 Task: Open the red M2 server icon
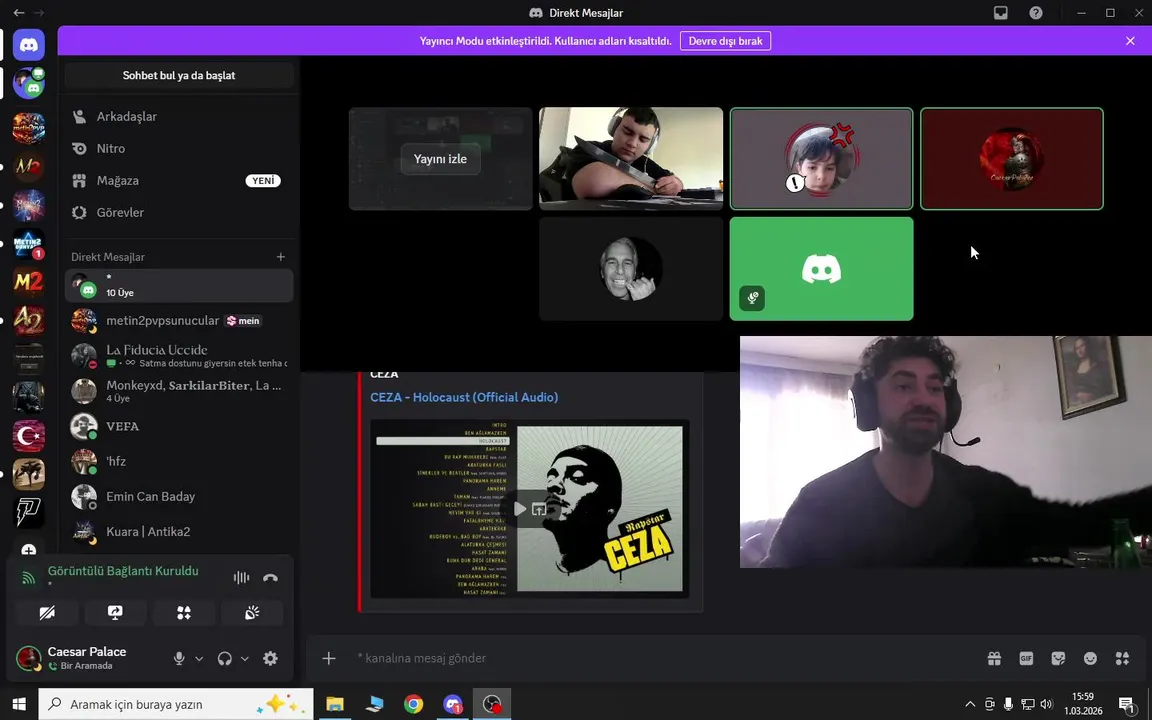coord(29,281)
